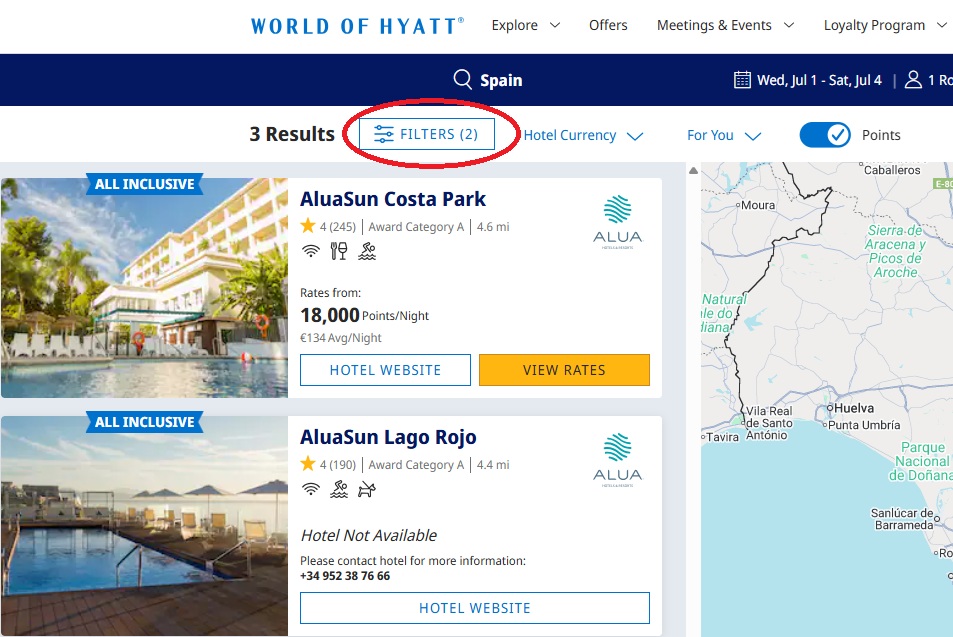Viewport: 953px width, 637px height.
Task: Click the pet-friendly icon for Lago Rojo
Action: [366, 489]
